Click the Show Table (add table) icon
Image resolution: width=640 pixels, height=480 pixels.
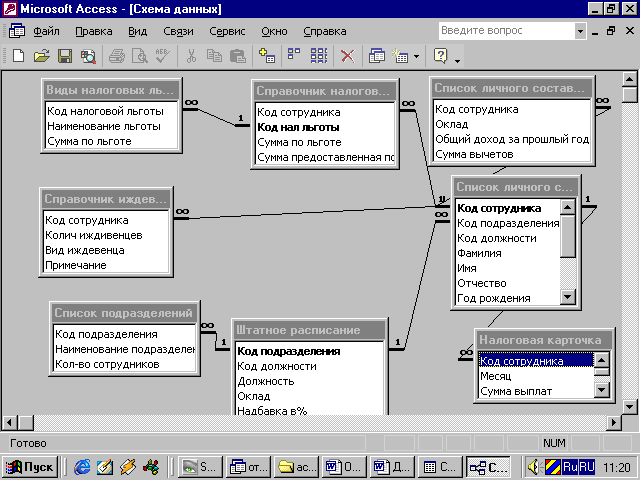pos(266,56)
